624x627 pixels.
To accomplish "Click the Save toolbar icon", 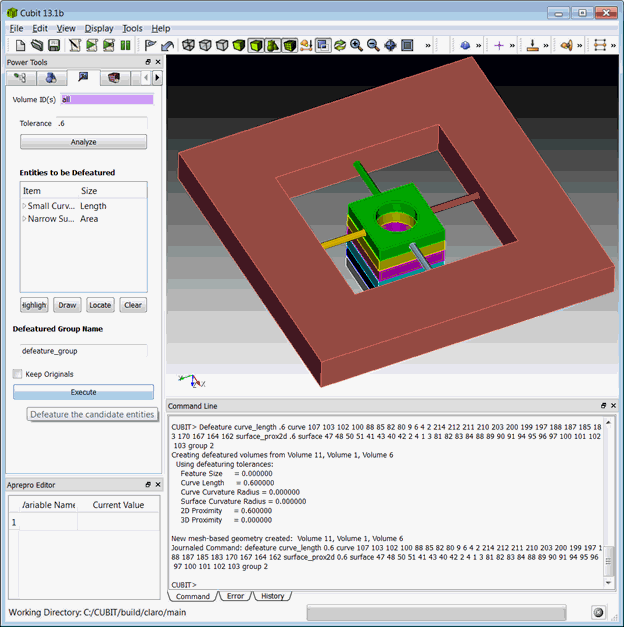I will point(55,45).
